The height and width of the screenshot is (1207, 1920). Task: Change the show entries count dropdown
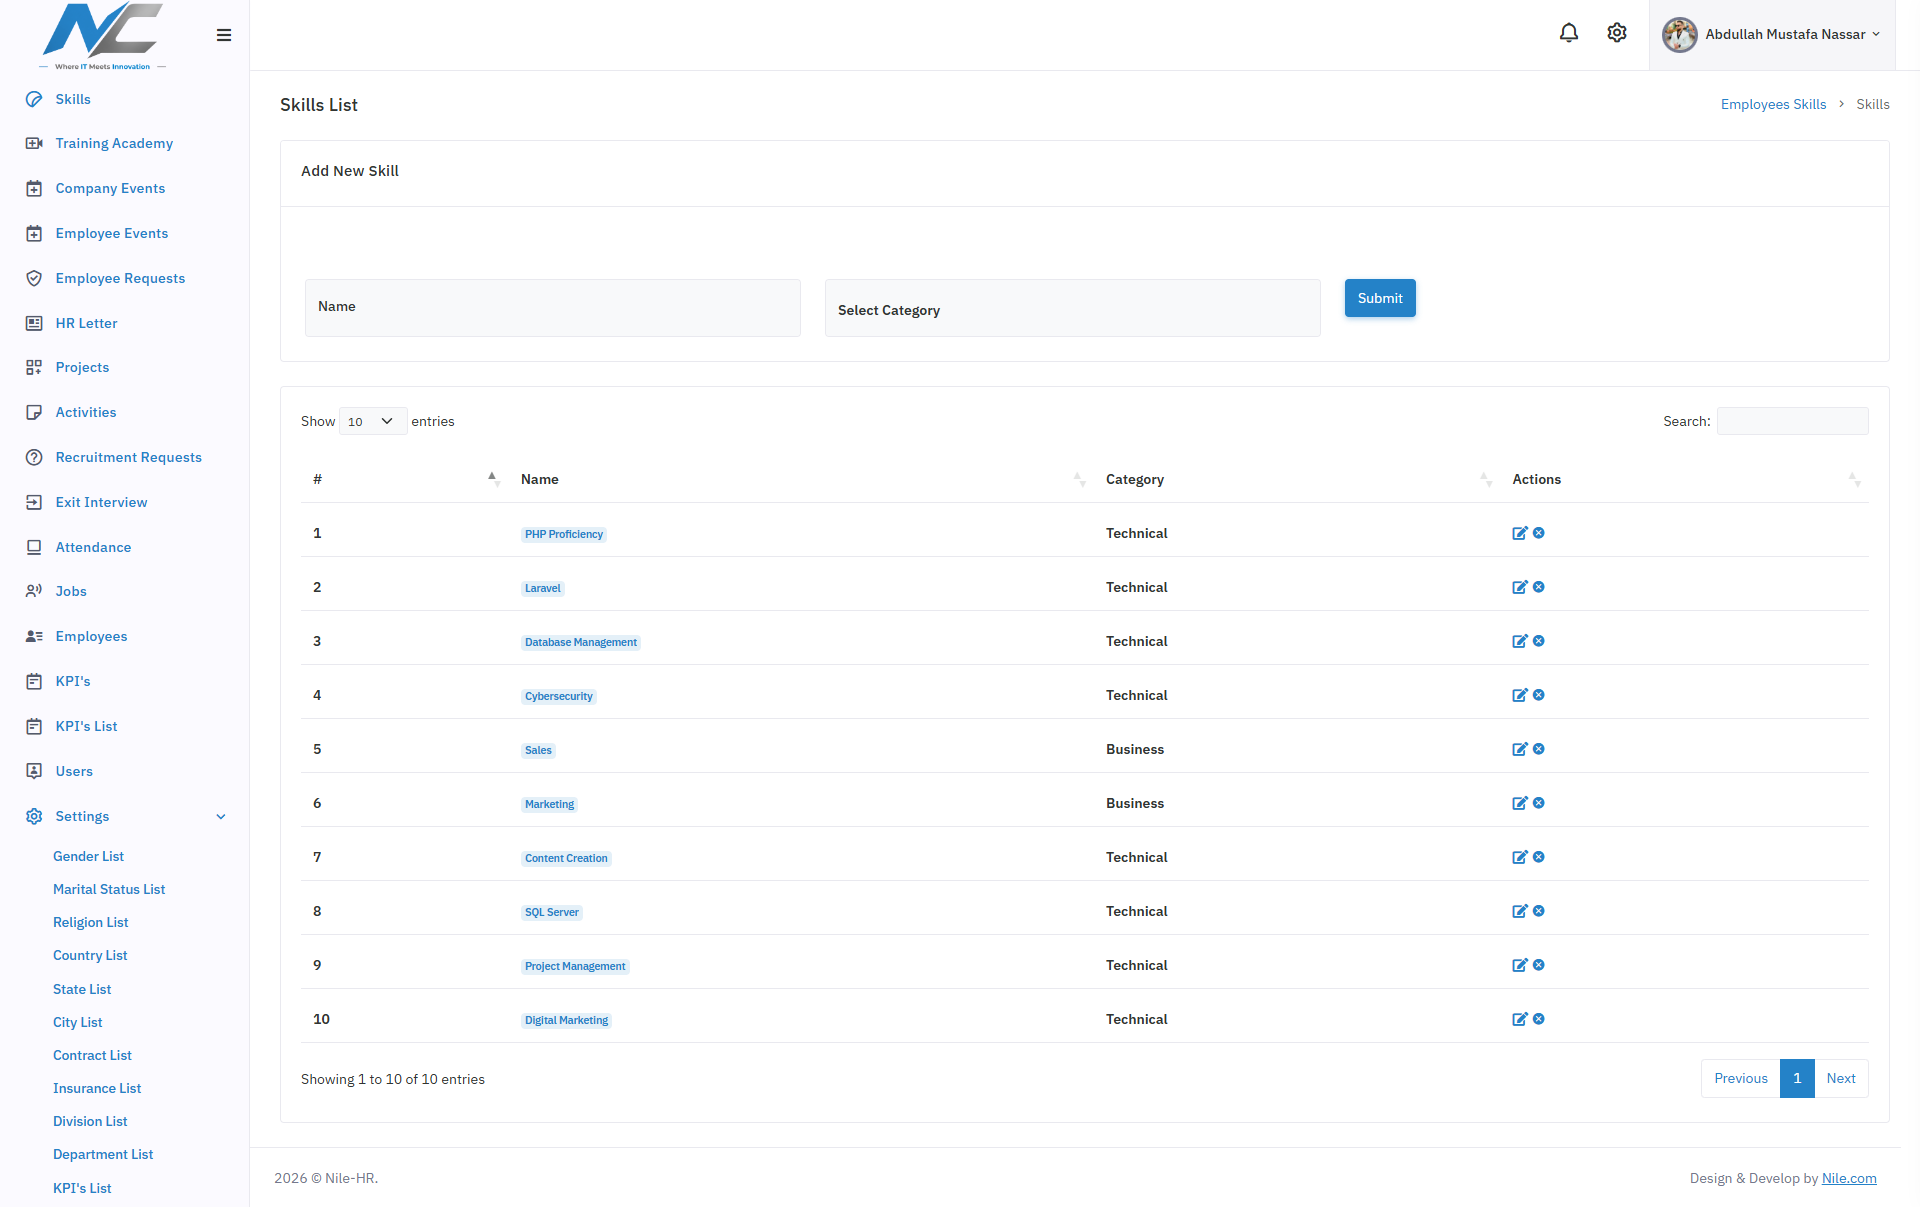[372, 421]
